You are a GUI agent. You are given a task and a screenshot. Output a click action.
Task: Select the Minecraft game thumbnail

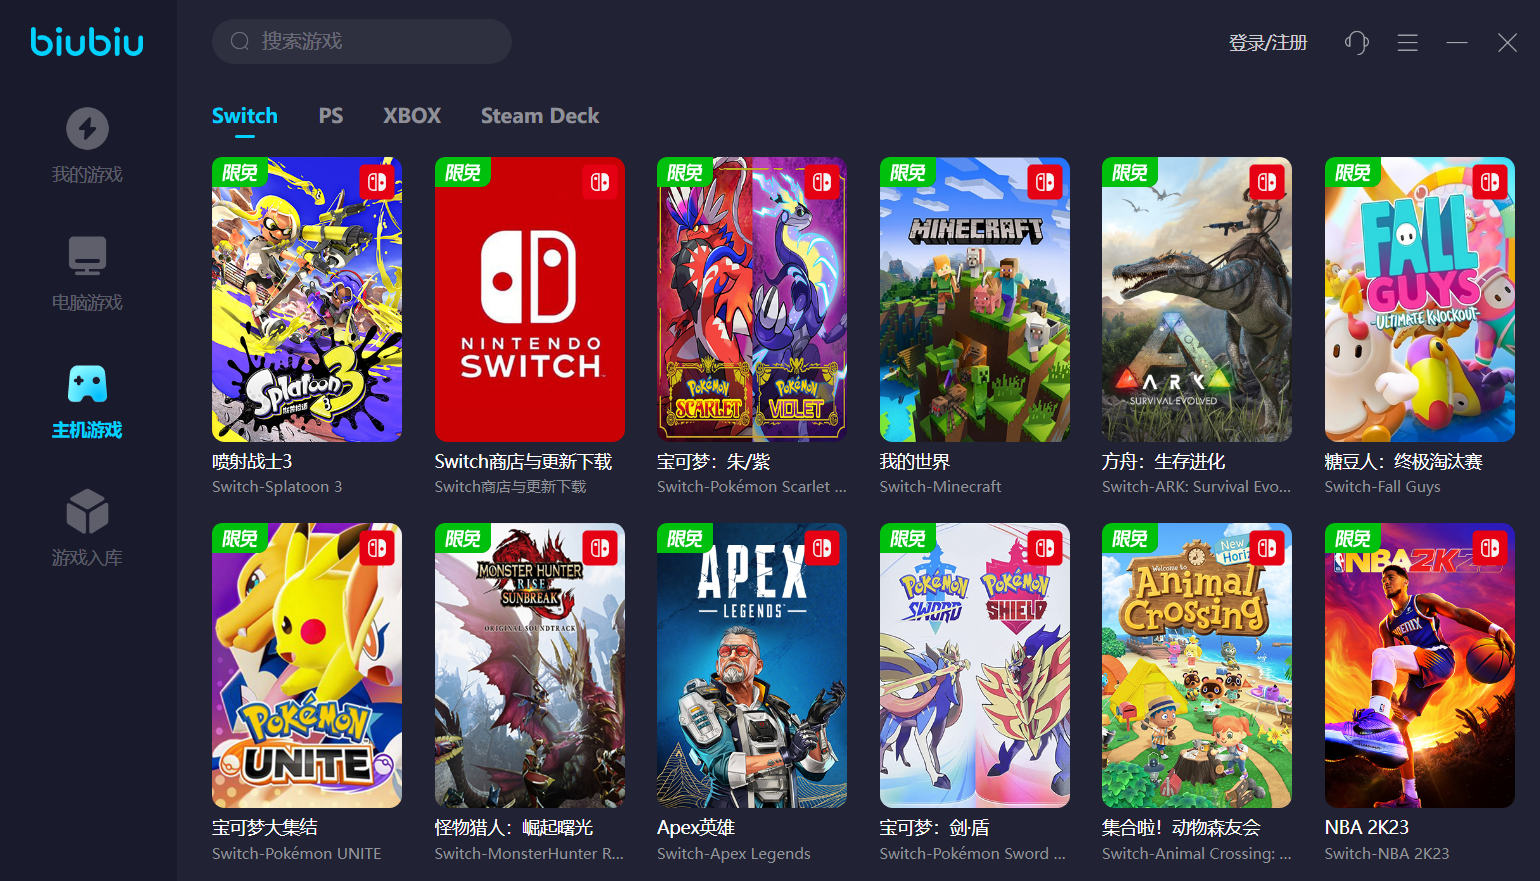(975, 299)
